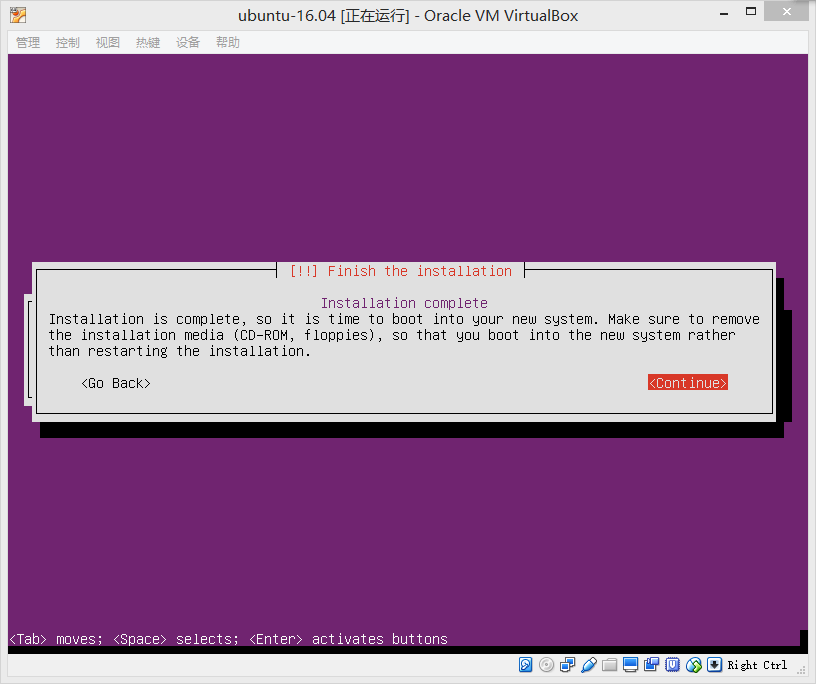The height and width of the screenshot is (684, 816).
Task: Open the 热键 menu
Action: pyautogui.click(x=148, y=42)
